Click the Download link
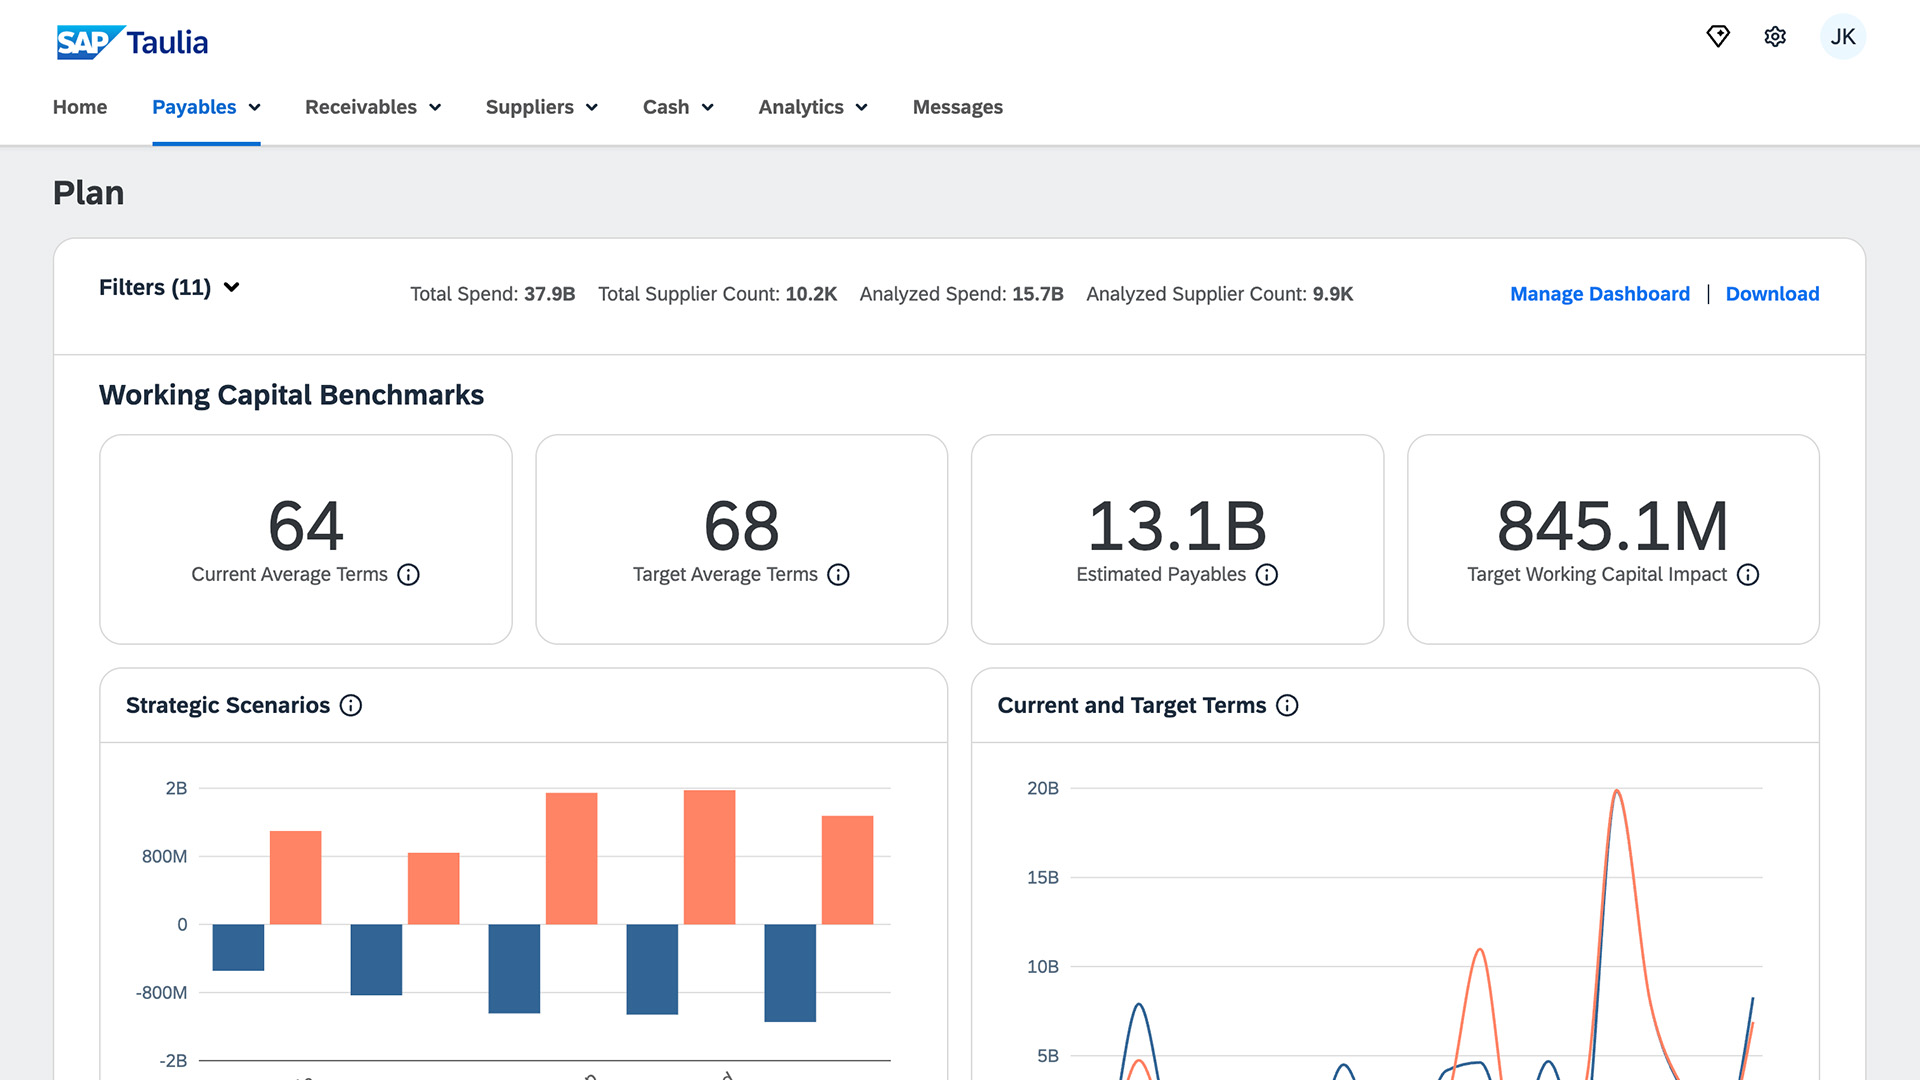This screenshot has width=1920, height=1080. [x=1772, y=294]
